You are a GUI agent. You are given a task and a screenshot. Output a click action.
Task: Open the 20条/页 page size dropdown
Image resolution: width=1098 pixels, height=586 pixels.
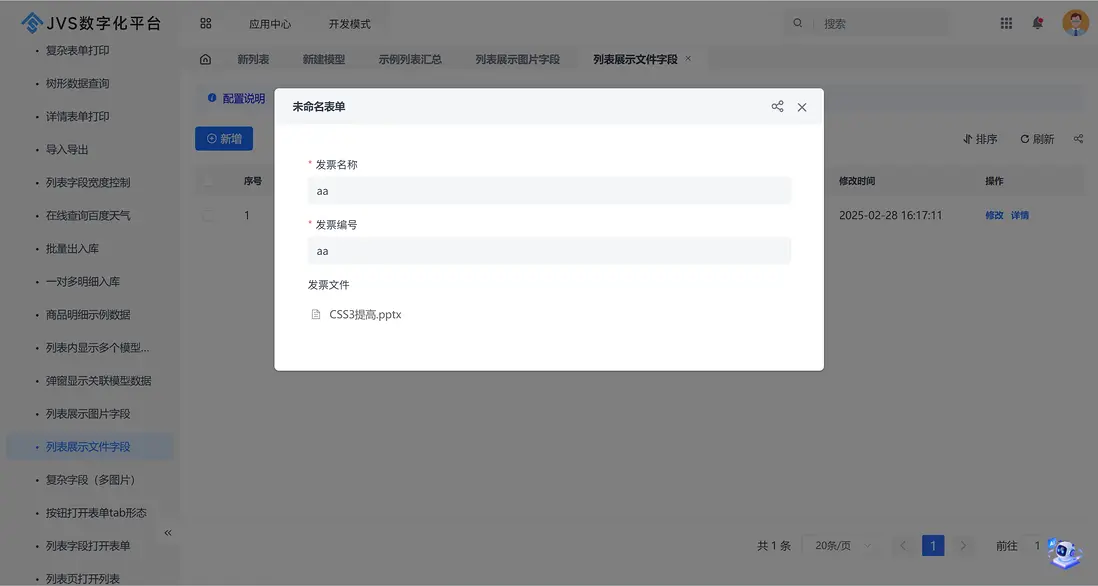coord(836,545)
